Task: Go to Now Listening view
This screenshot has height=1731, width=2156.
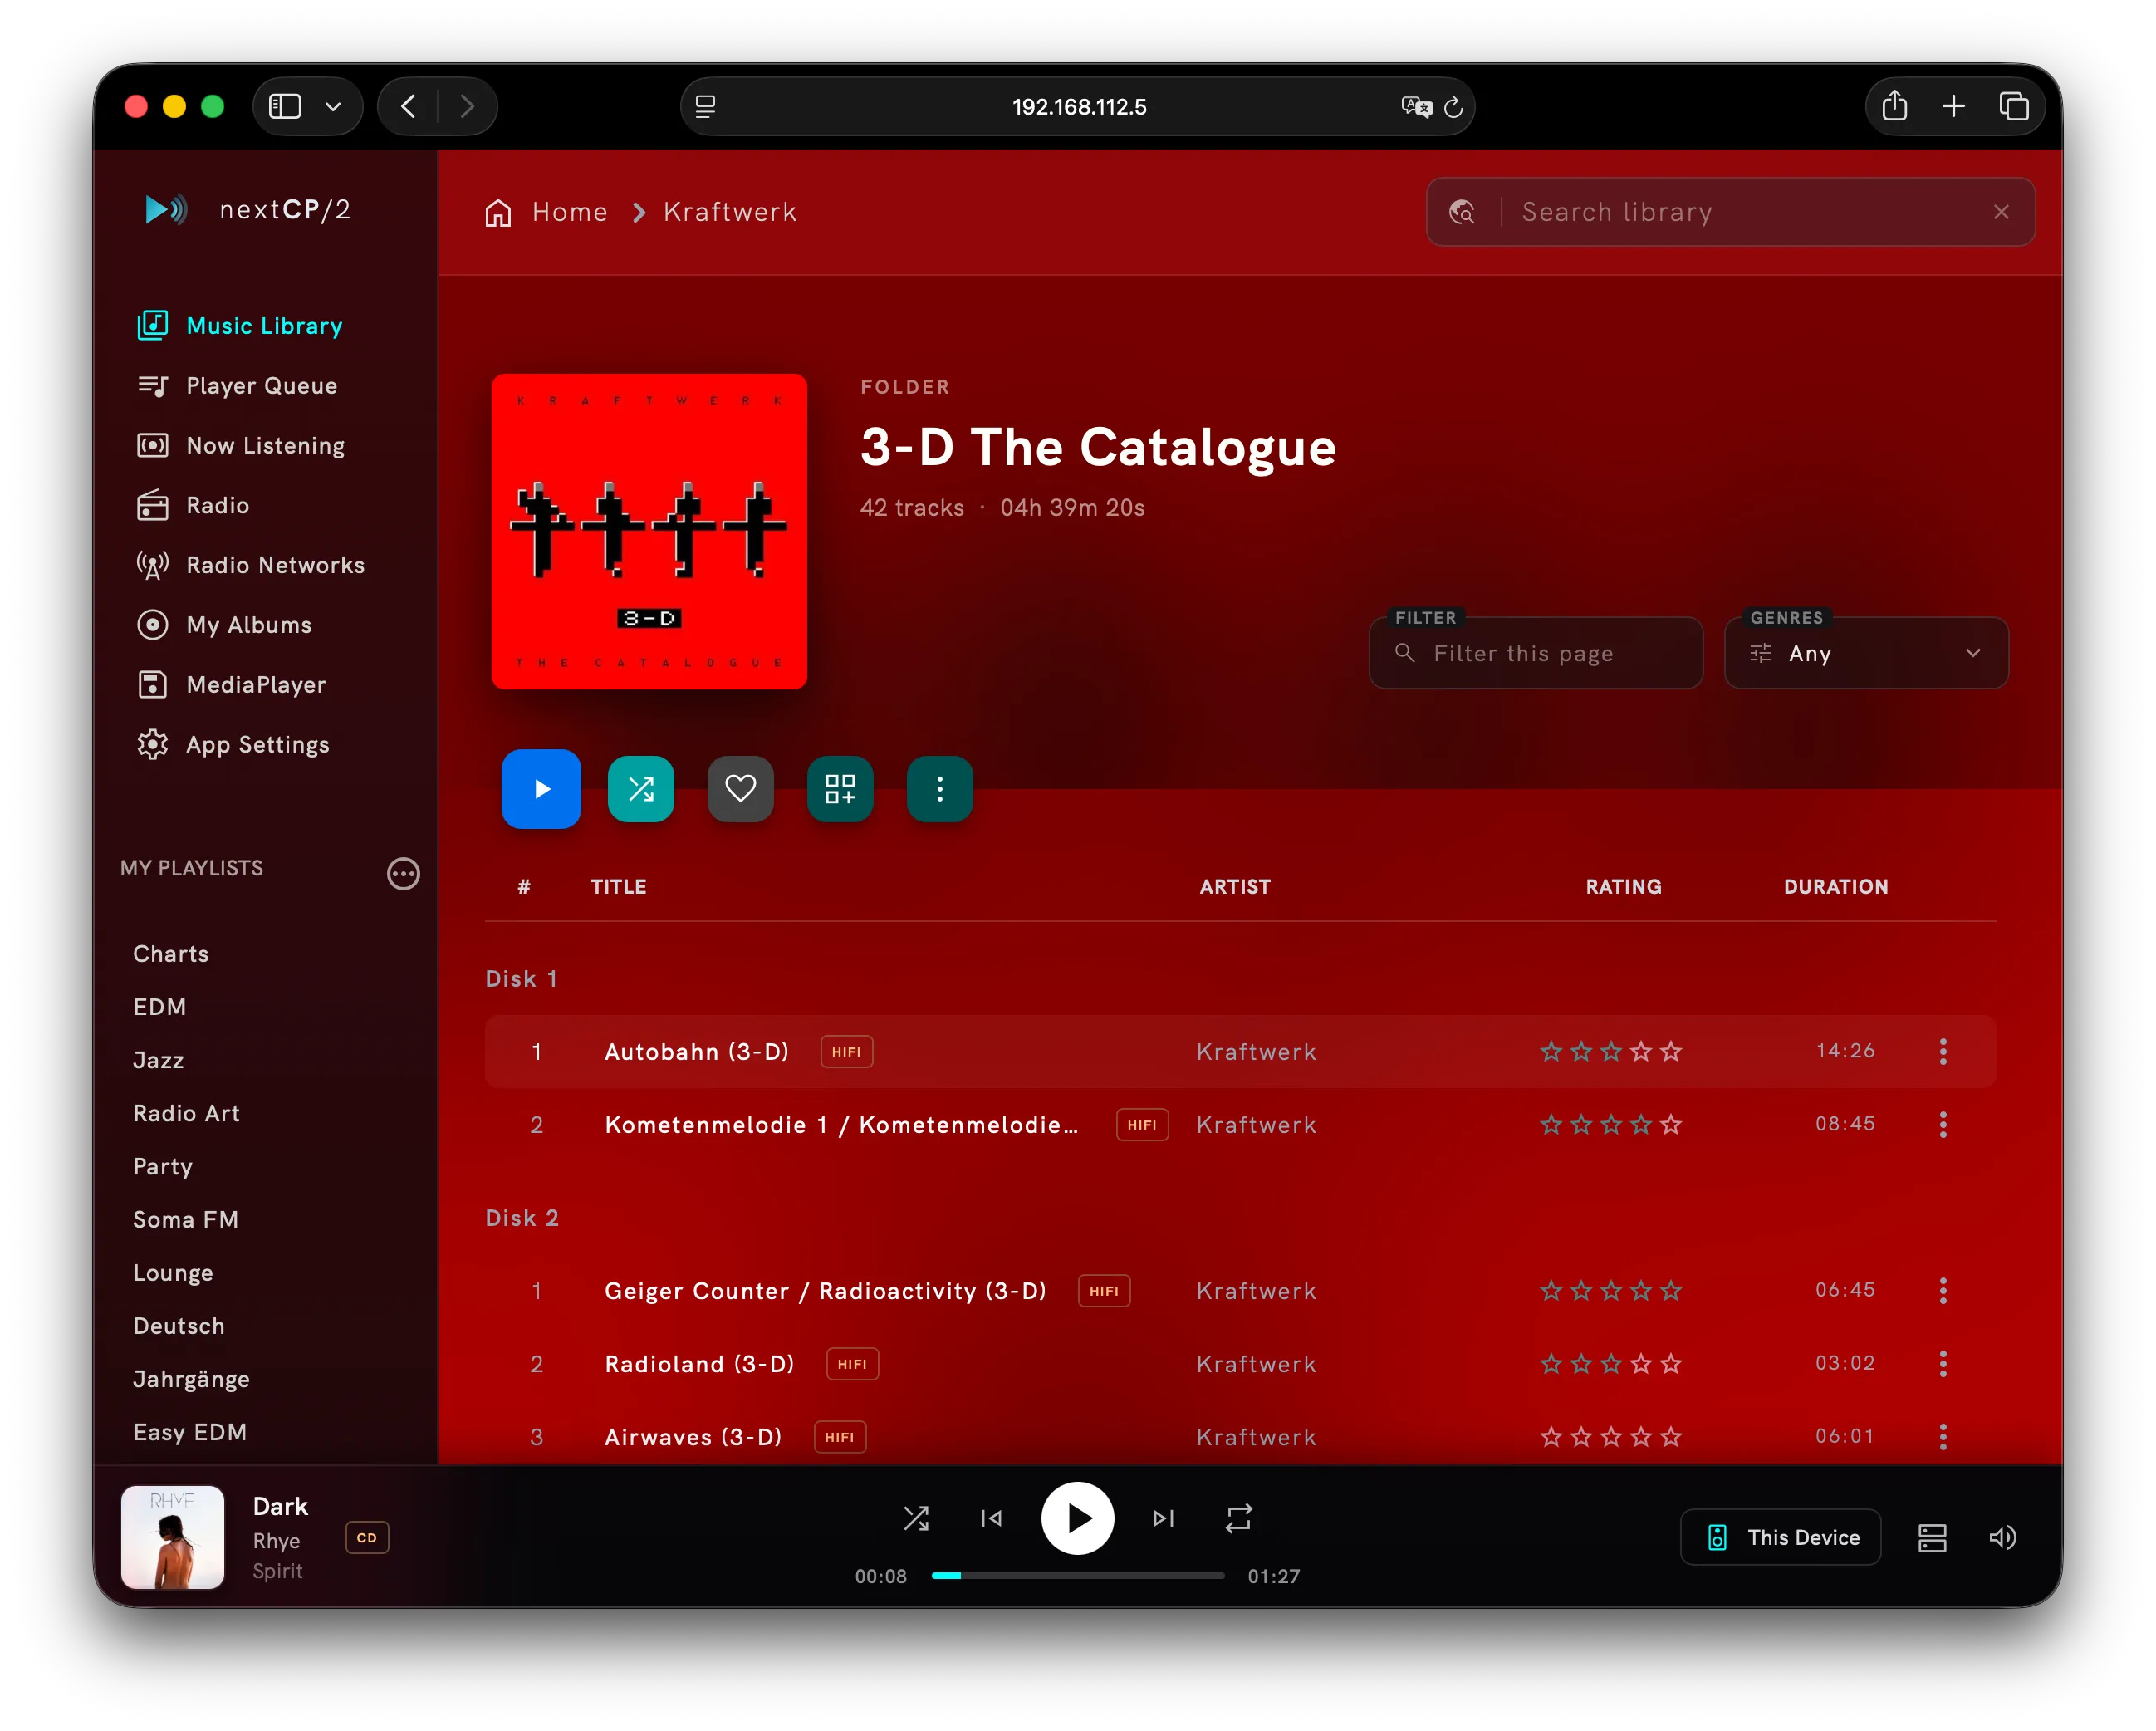Action: (241, 445)
